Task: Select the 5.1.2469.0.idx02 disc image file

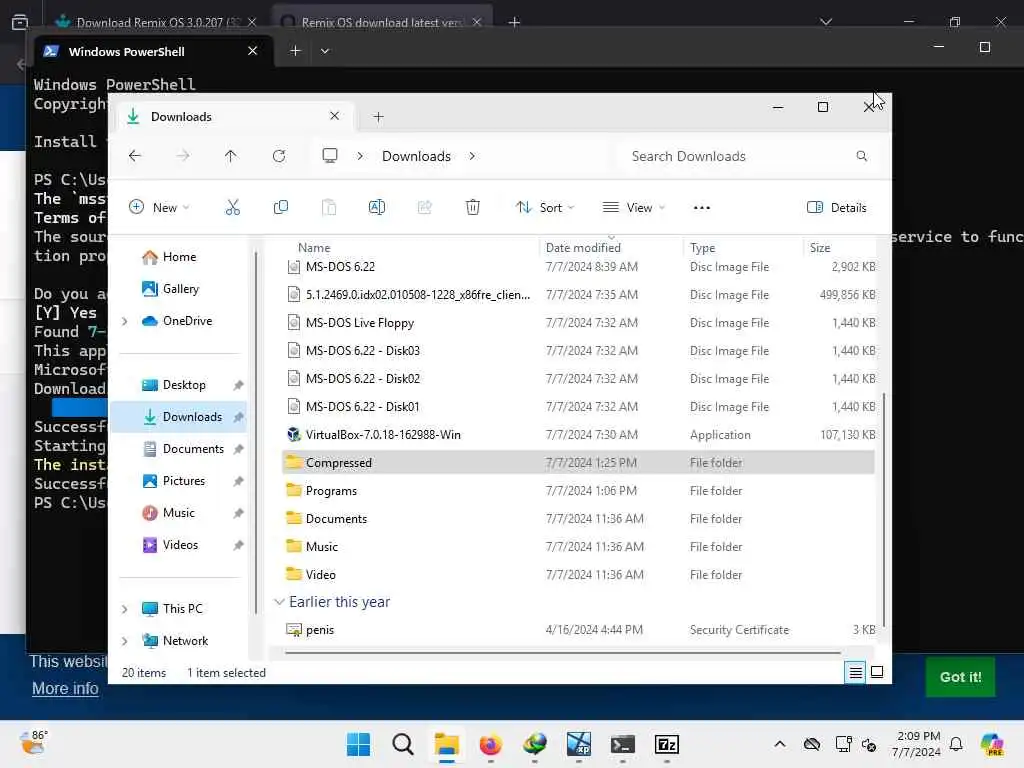Action: click(579, 295)
